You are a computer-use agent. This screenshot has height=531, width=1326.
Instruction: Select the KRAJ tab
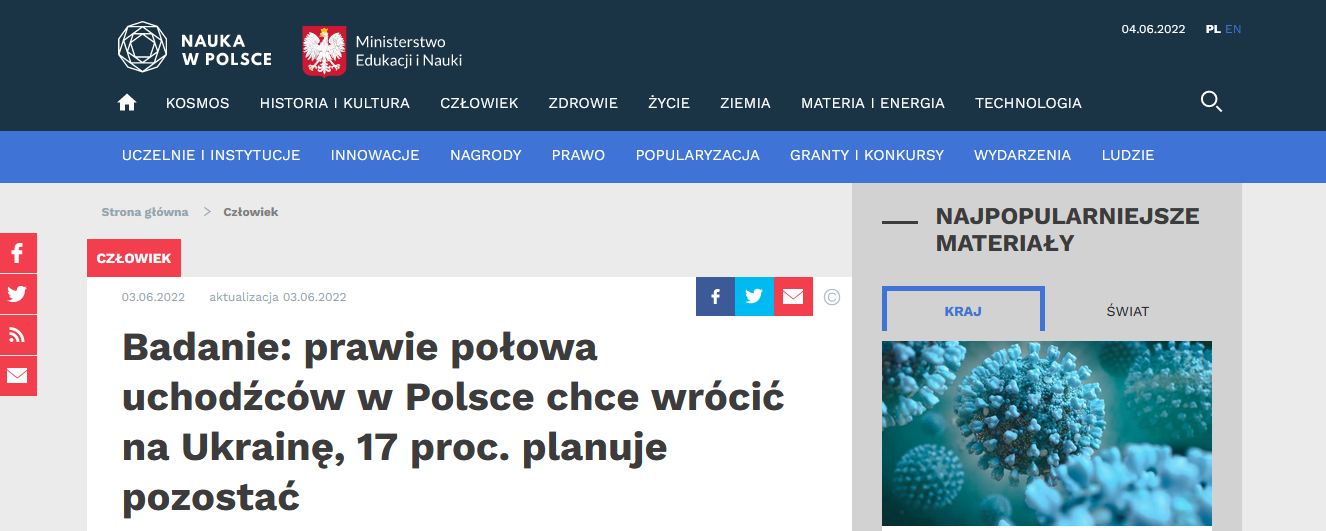(963, 311)
